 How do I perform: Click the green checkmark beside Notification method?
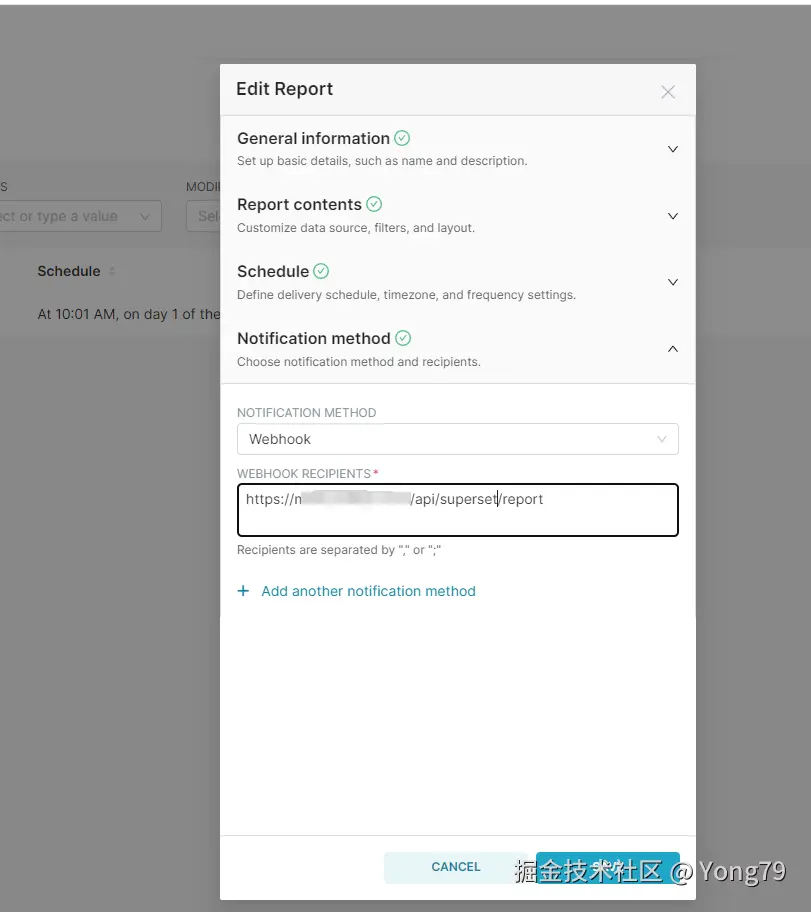tap(403, 338)
